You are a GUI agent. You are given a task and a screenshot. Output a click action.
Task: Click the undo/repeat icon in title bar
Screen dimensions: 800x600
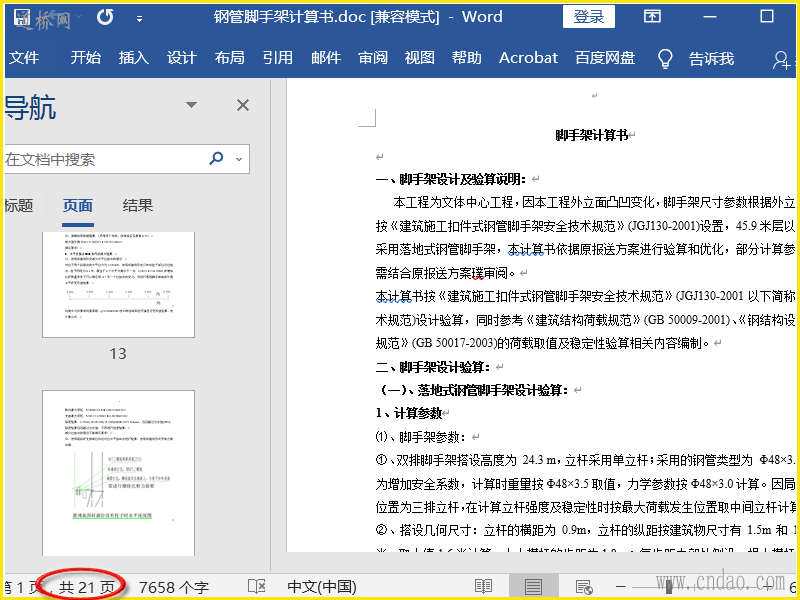coord(105,17)
